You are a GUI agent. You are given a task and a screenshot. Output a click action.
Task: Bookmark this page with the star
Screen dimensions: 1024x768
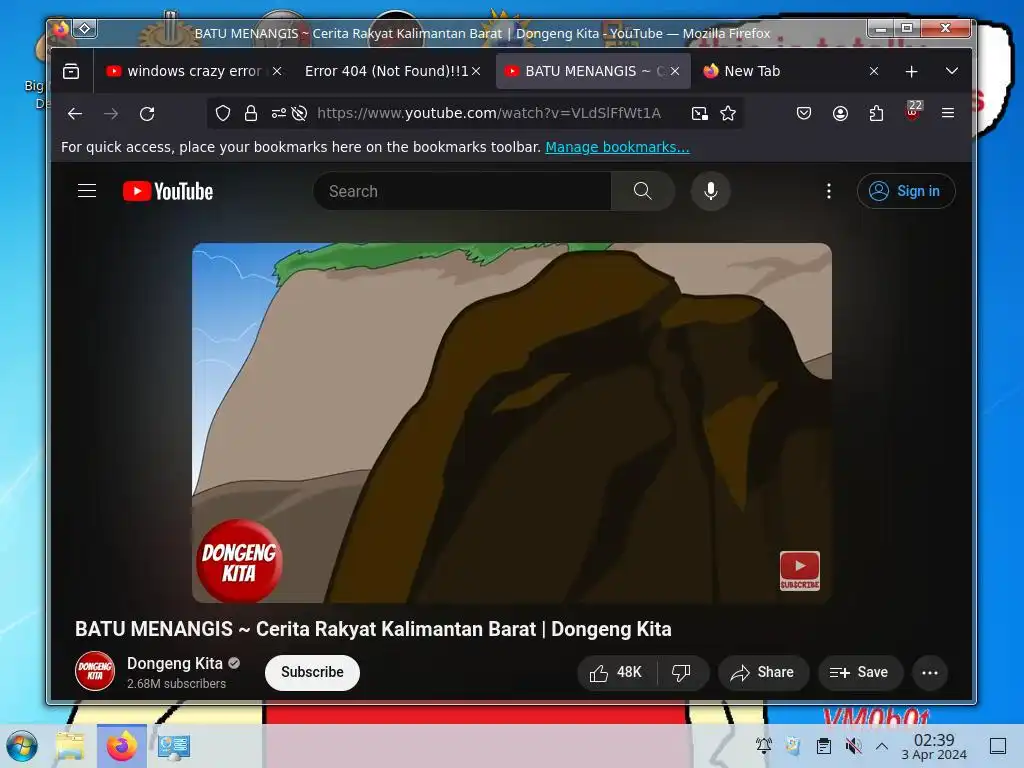pyautogui.click(x=728, y=114)
